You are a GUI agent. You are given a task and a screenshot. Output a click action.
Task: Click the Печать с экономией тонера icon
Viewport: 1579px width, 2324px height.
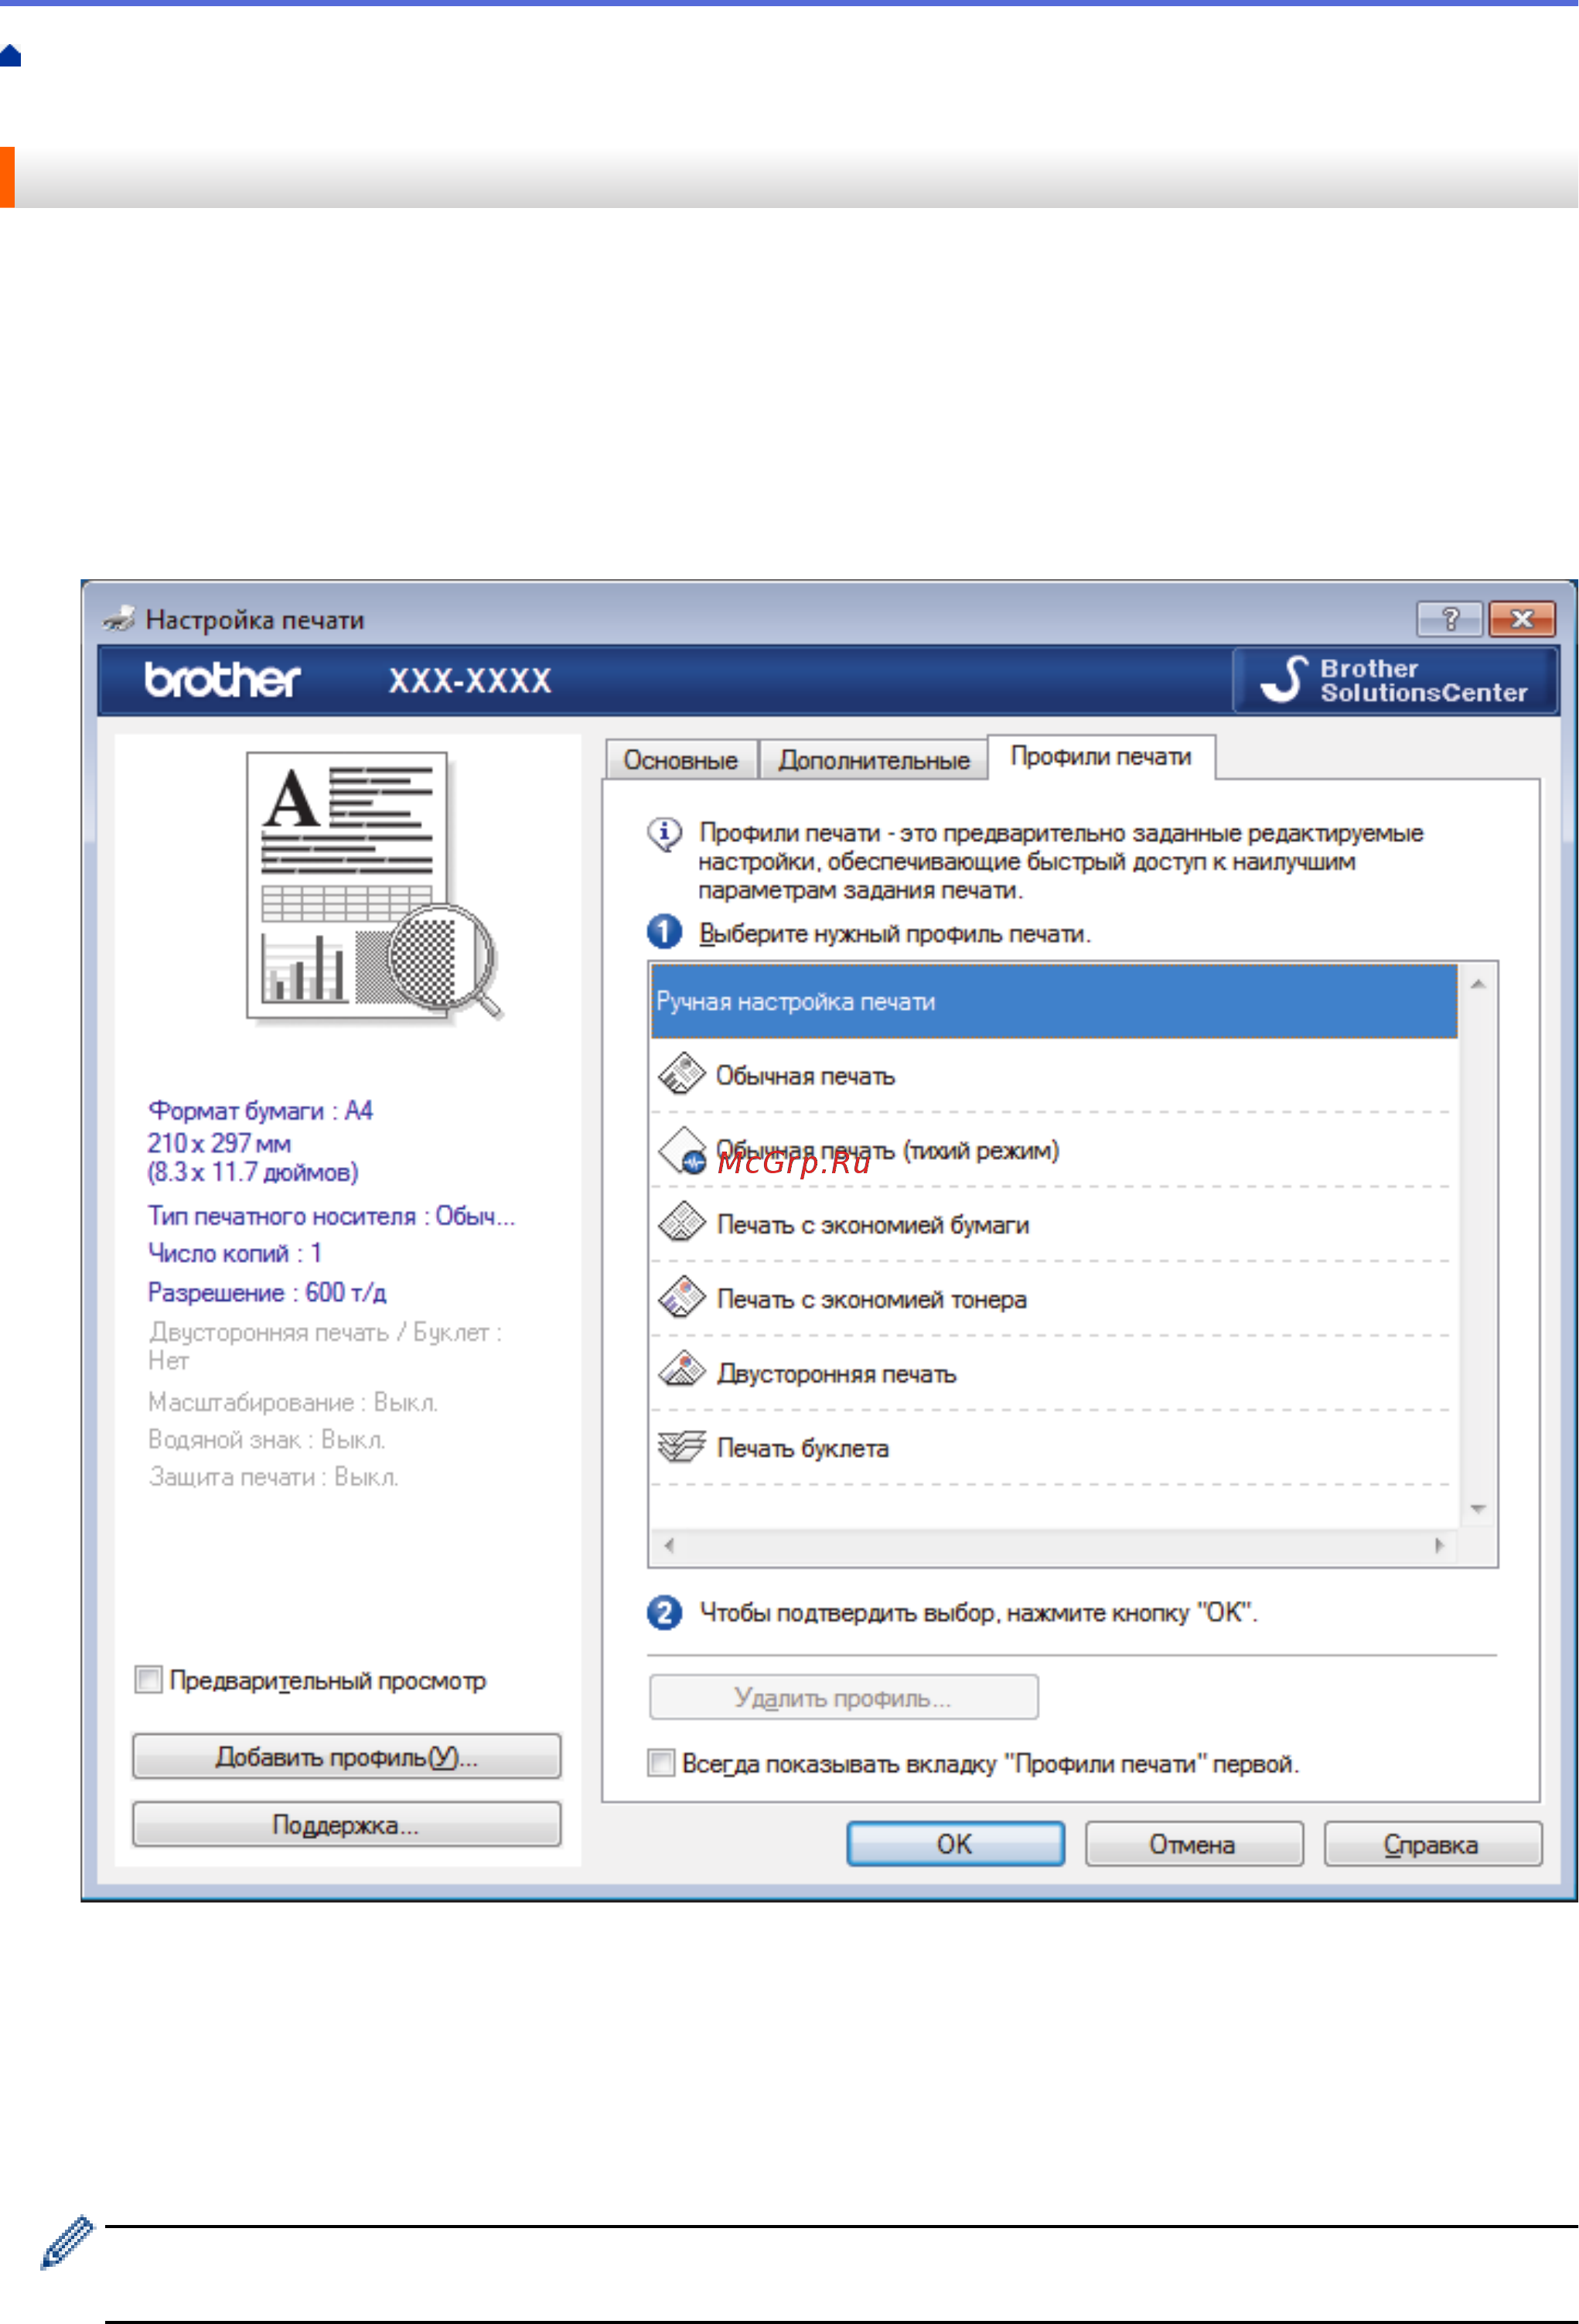(681, 1297)
